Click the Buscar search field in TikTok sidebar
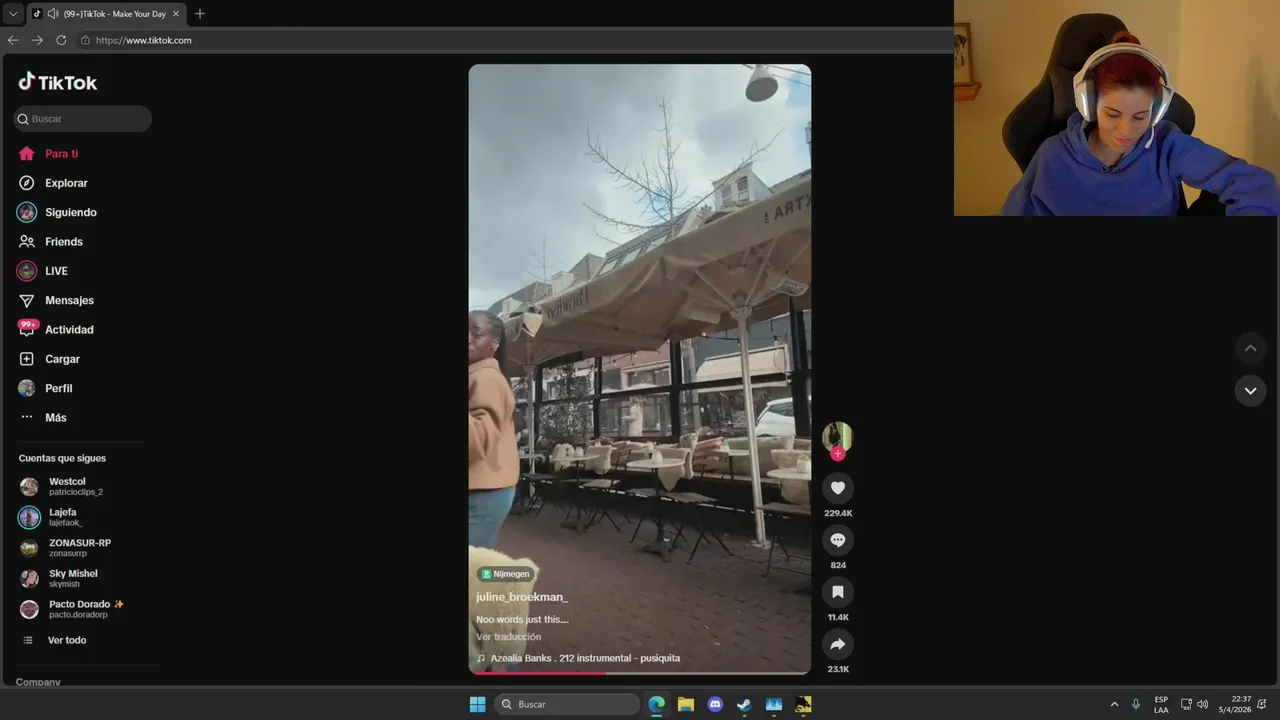This screenshot has height=720, width=1280. (83, 119)
